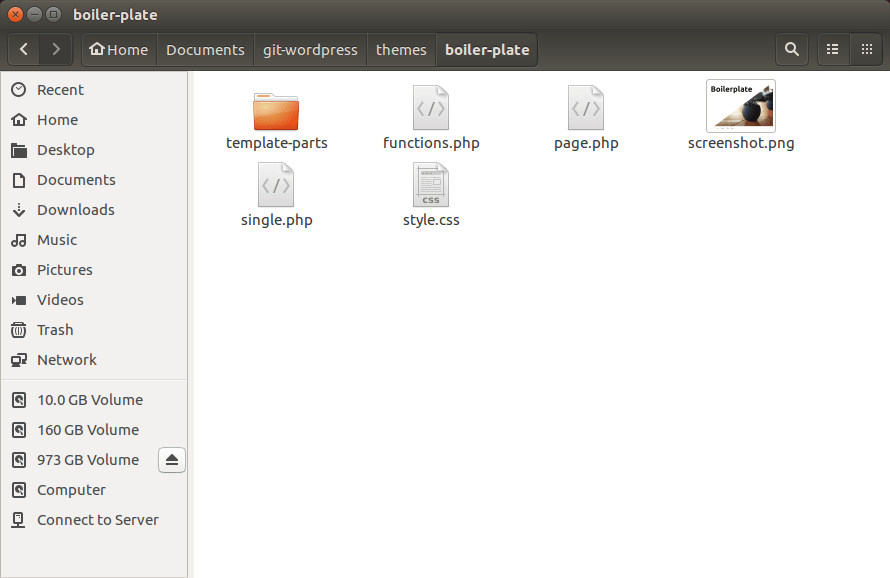Click the Trash bin icon in sidebar

(x=19, y=330)
